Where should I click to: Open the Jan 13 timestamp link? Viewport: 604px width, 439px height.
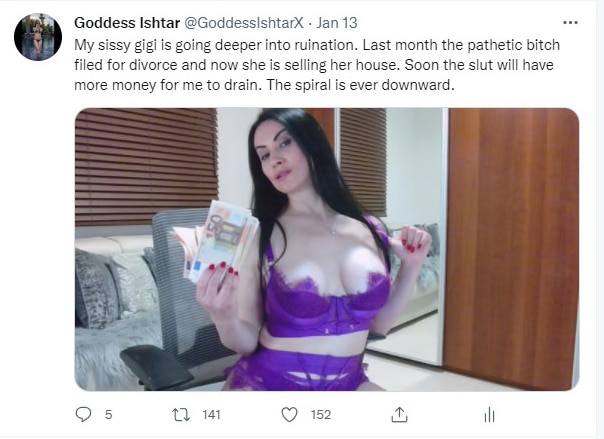(337, 23)
